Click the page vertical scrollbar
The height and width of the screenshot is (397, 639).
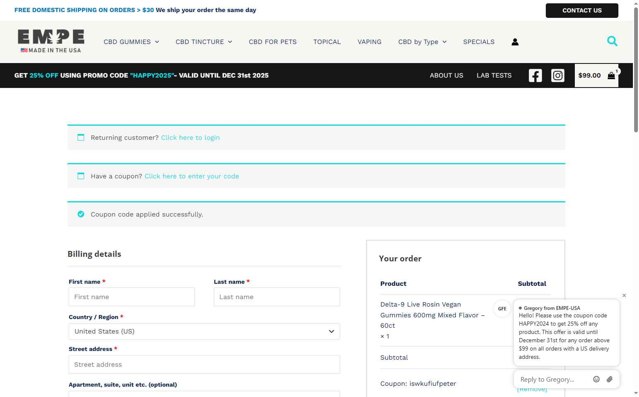636,69
